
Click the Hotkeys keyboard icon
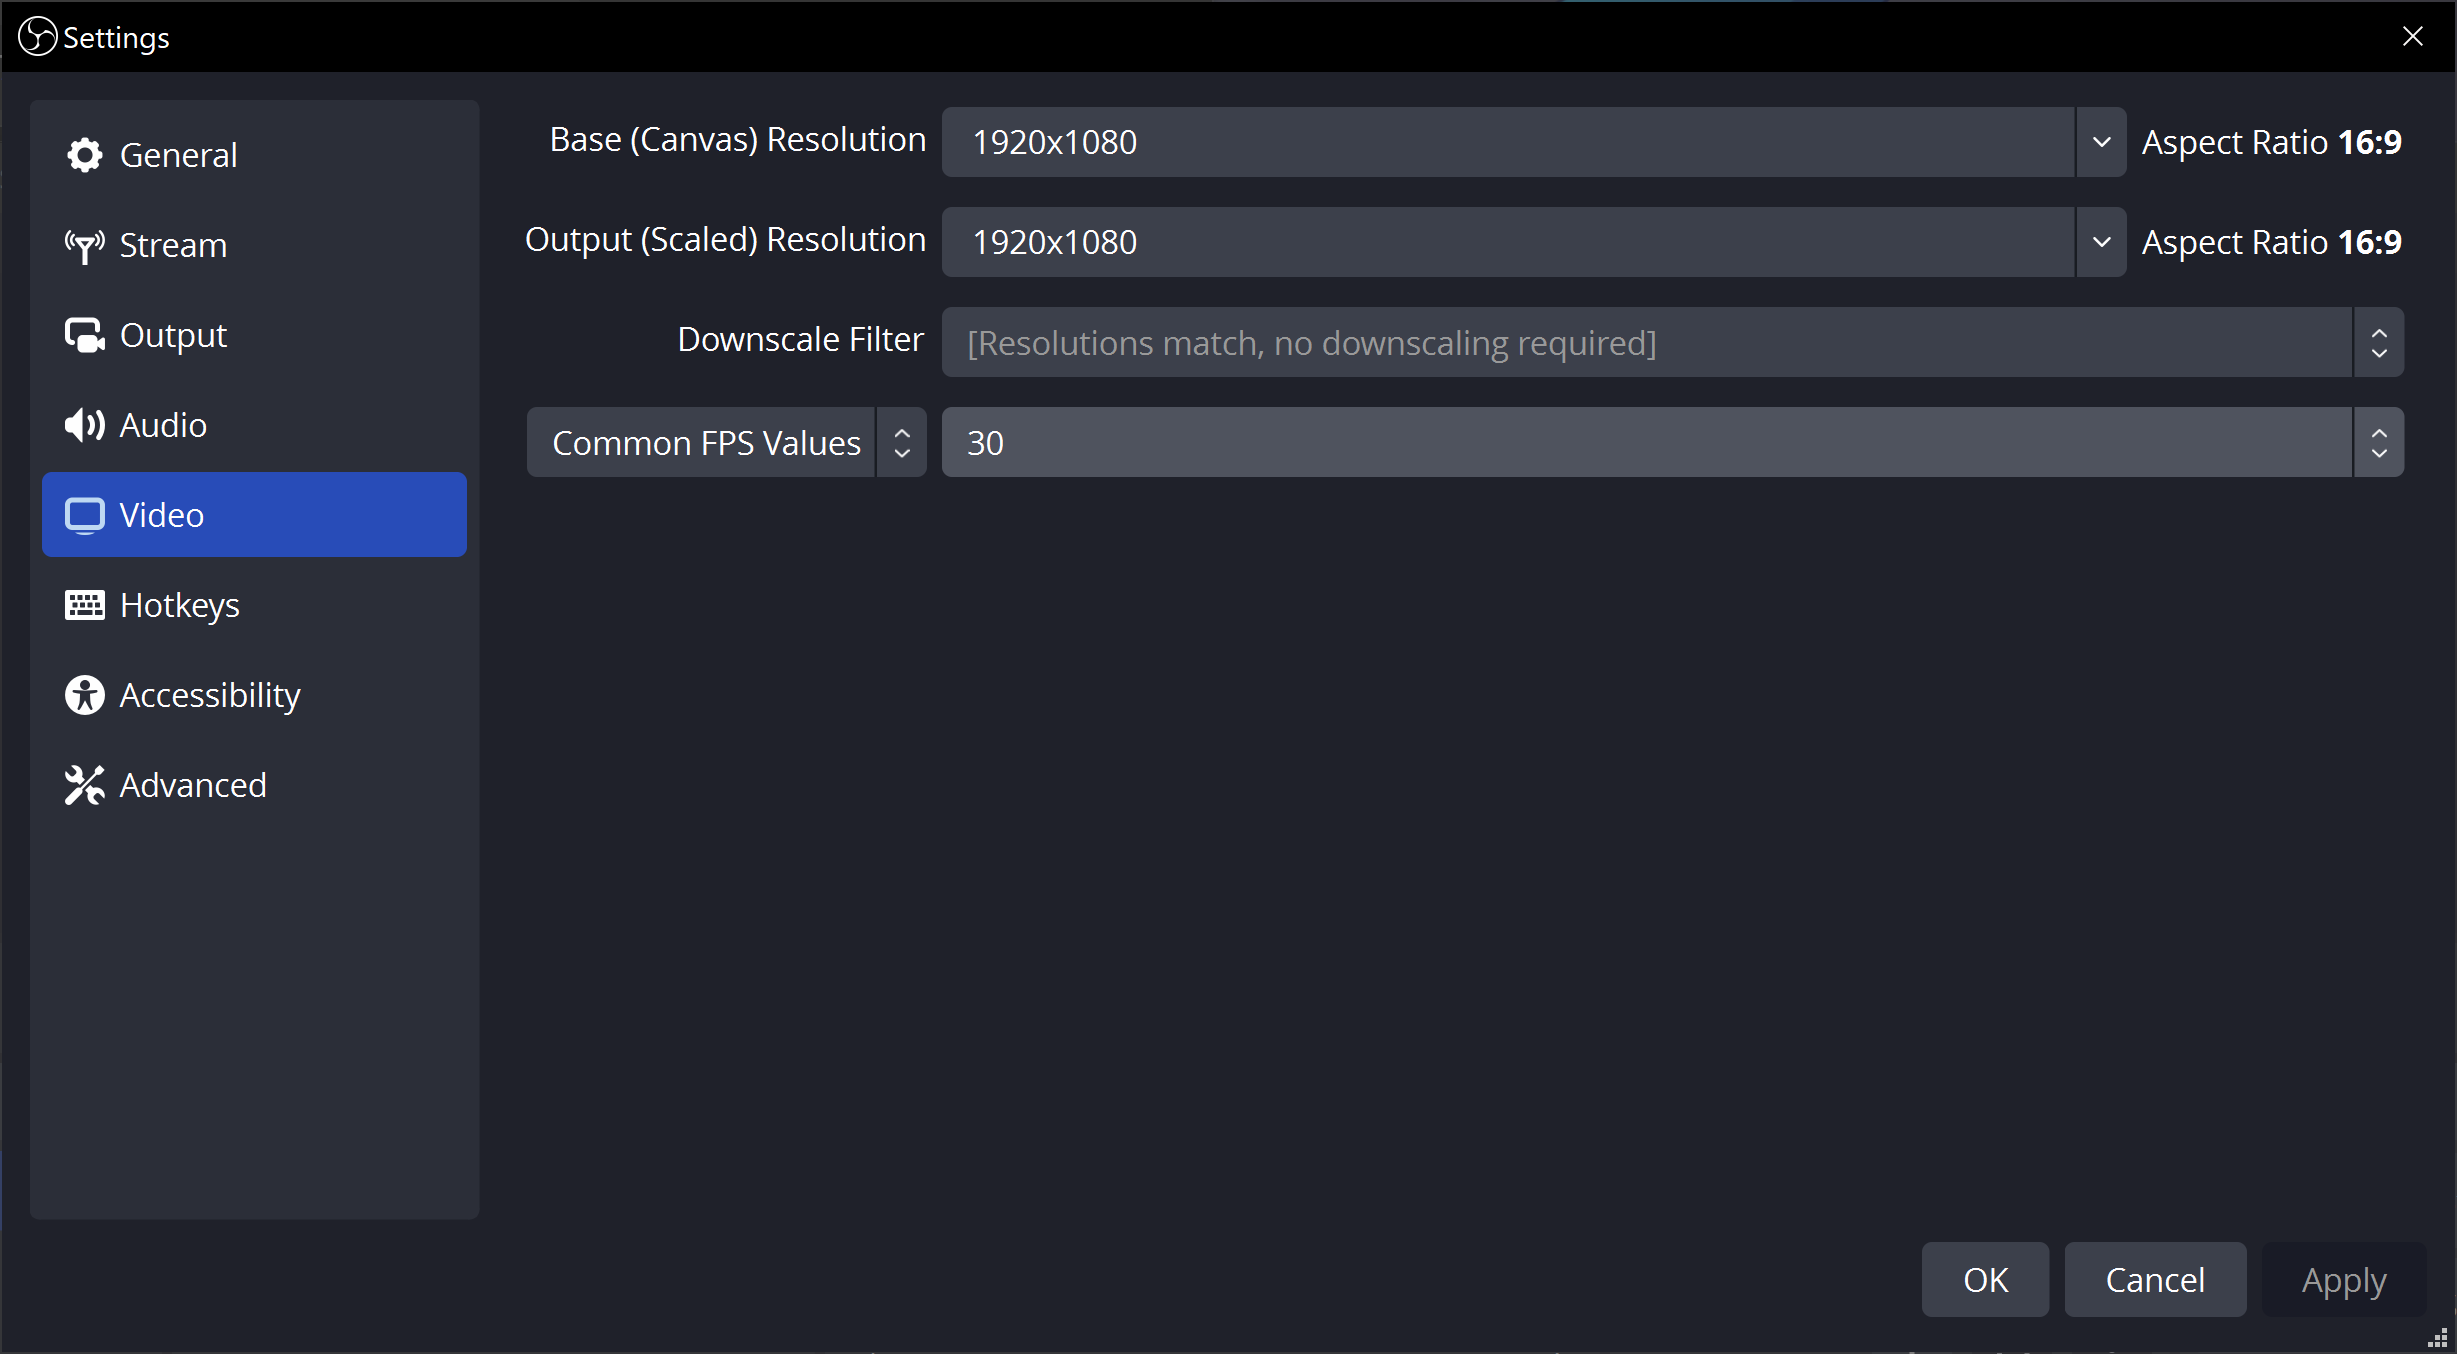tap(85, 605)
